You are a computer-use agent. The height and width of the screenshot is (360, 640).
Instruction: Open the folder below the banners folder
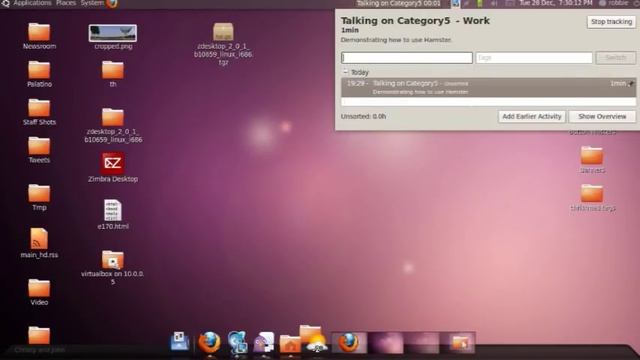pyautogui.click(x=592, y=193)
